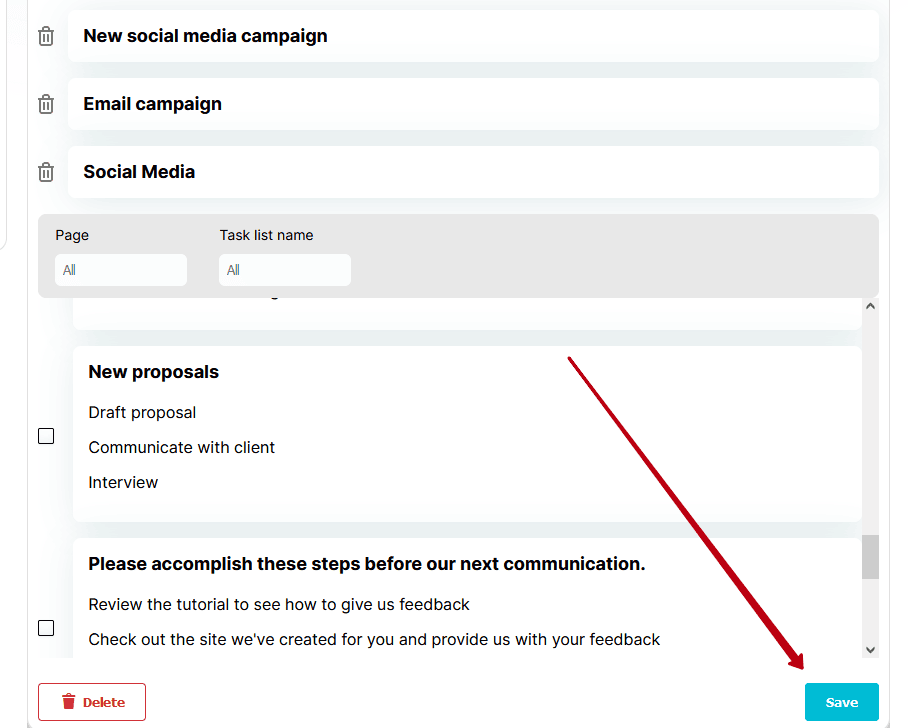Remove the Social Media entry via trash icon
Screen dimensions: 908x728
46,172
